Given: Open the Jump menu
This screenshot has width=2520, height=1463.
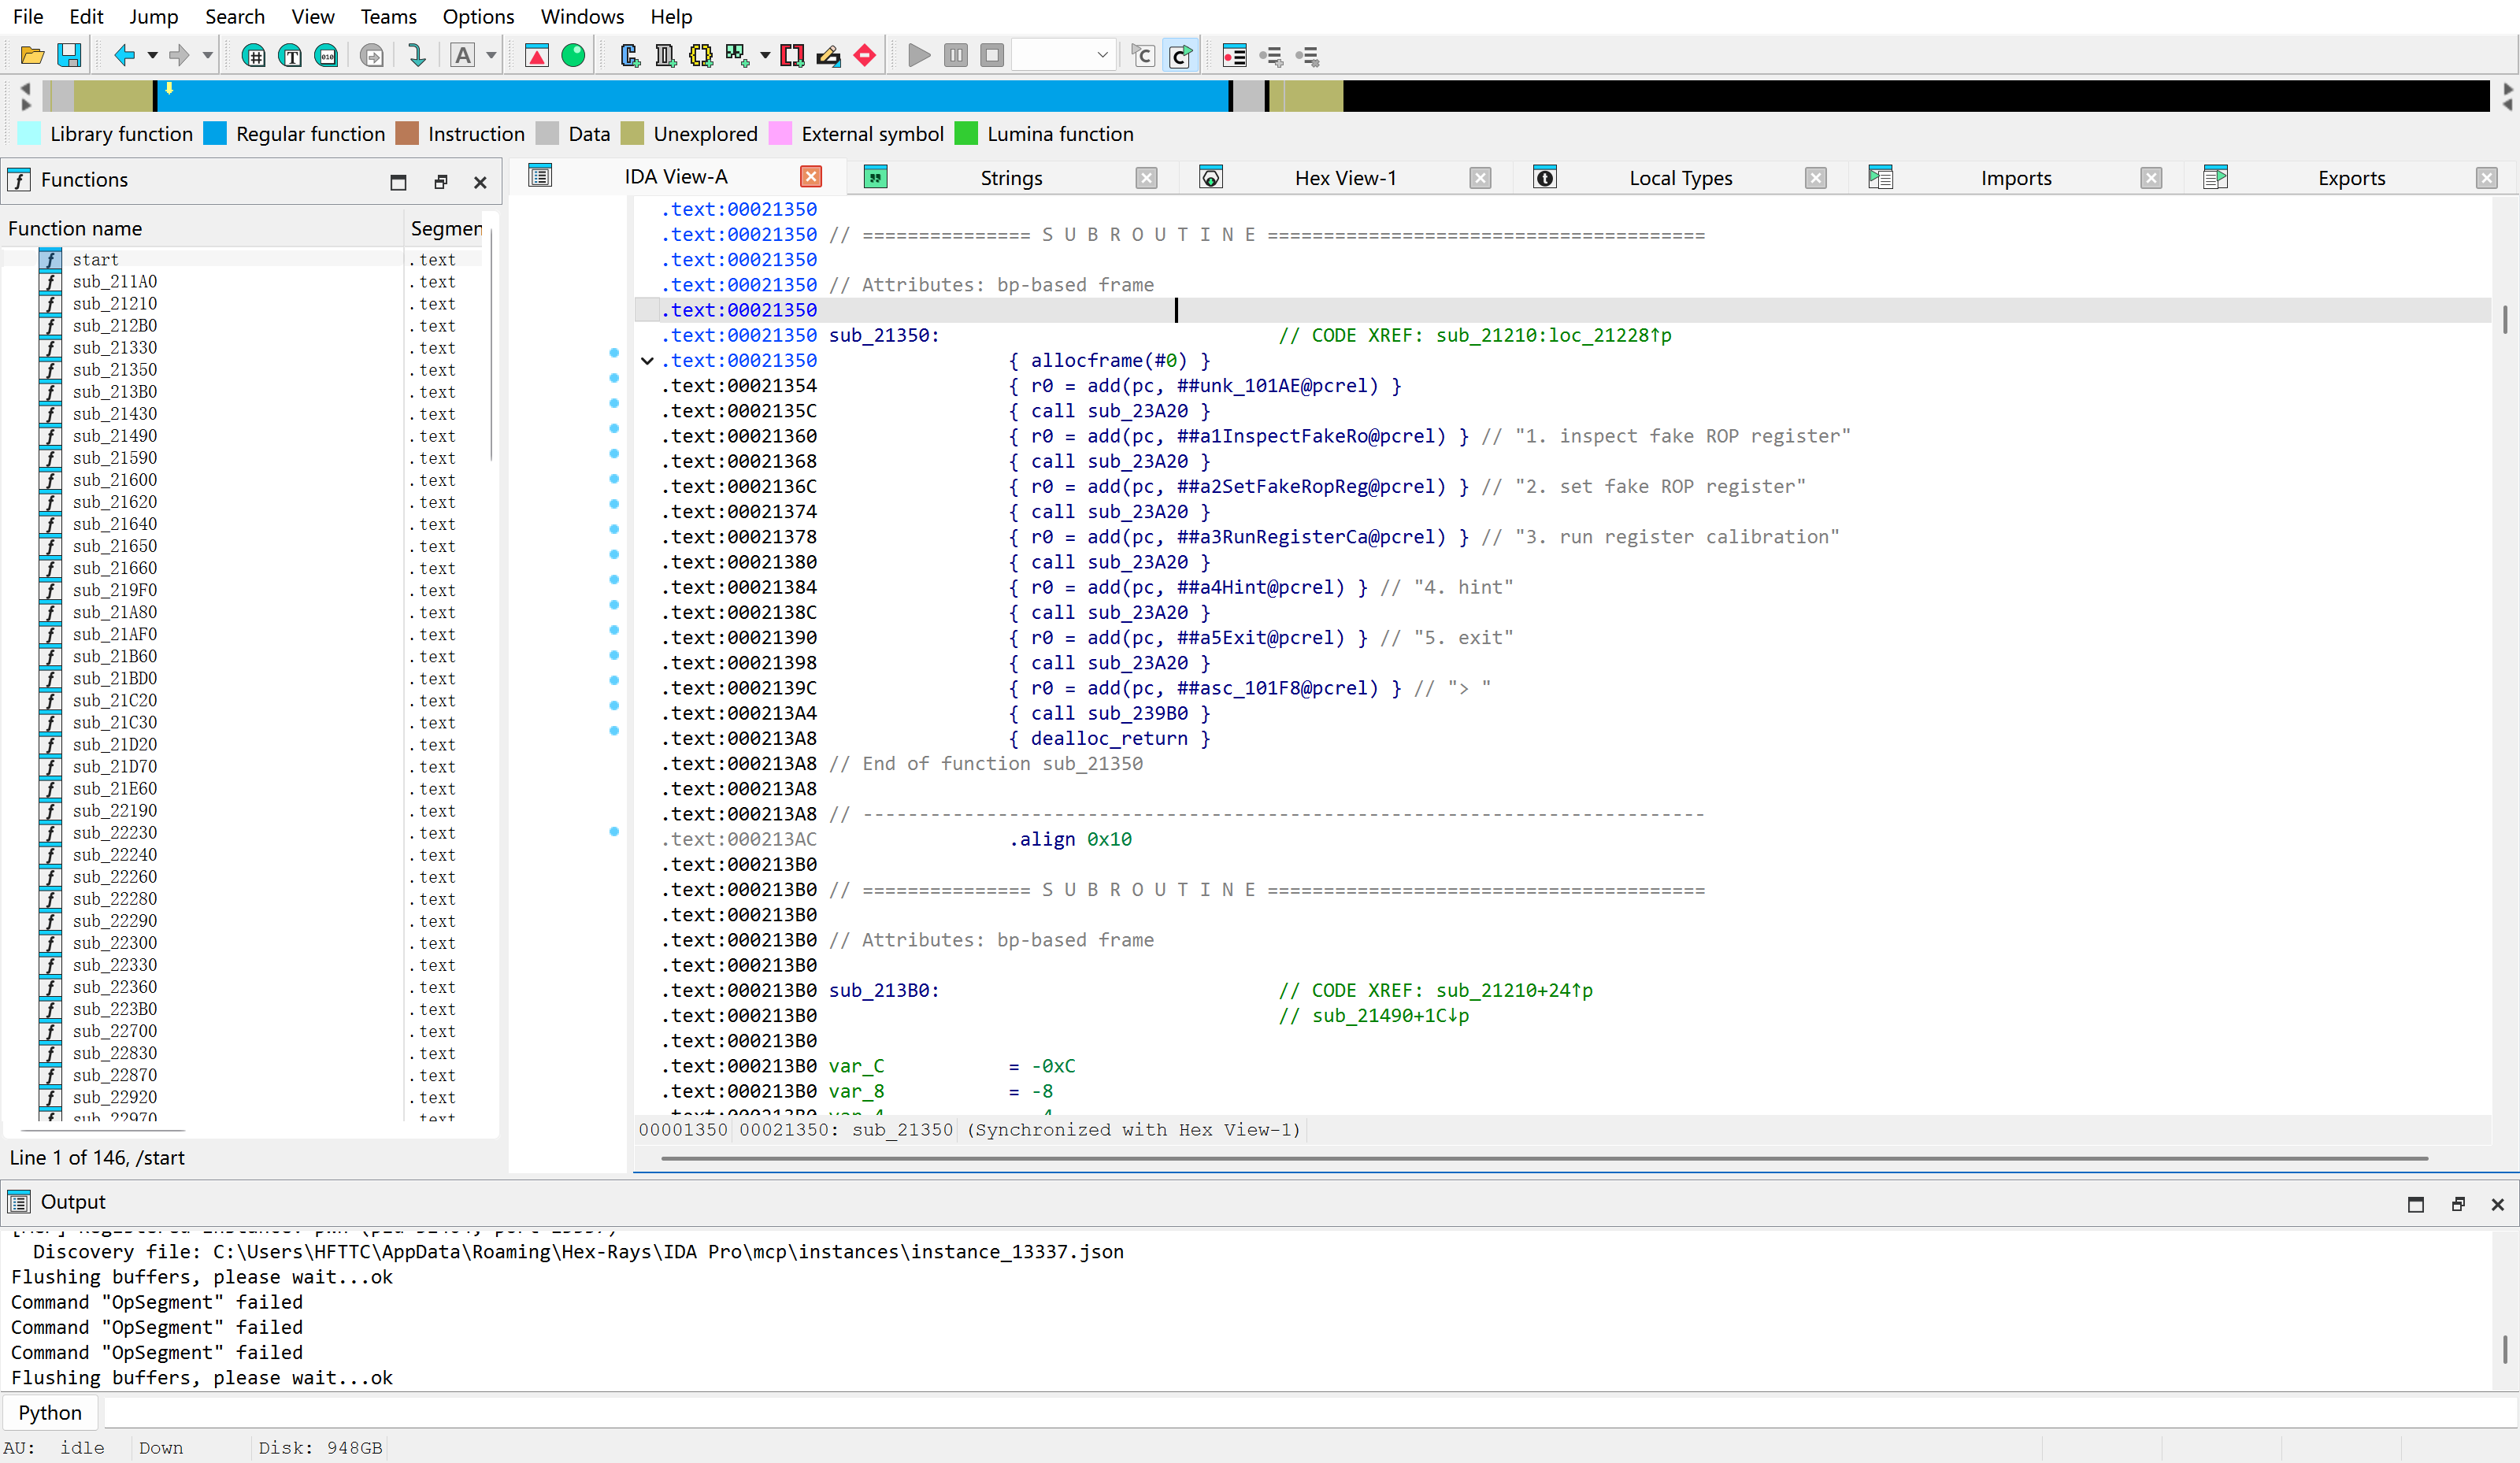Looking at the screenshot, I should tap(153, 16).
